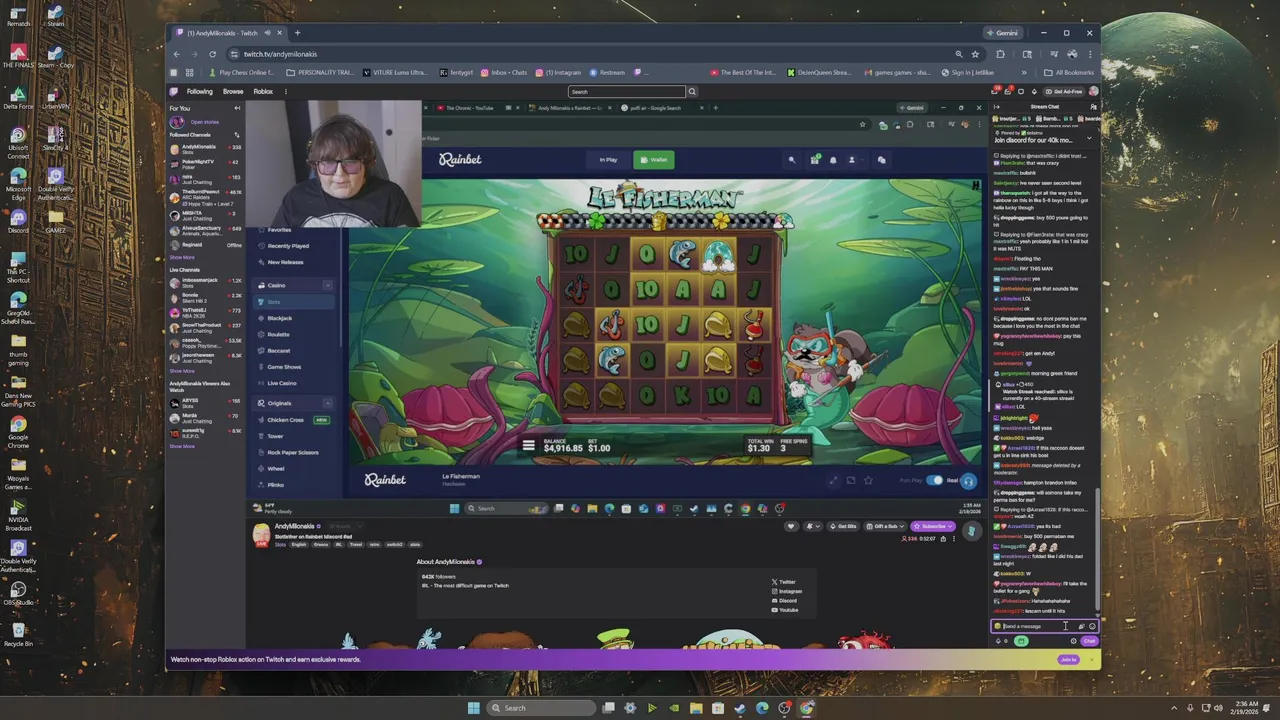
Task: Open the Gemini button in Chrome
Action: [x=1002, y=33]
